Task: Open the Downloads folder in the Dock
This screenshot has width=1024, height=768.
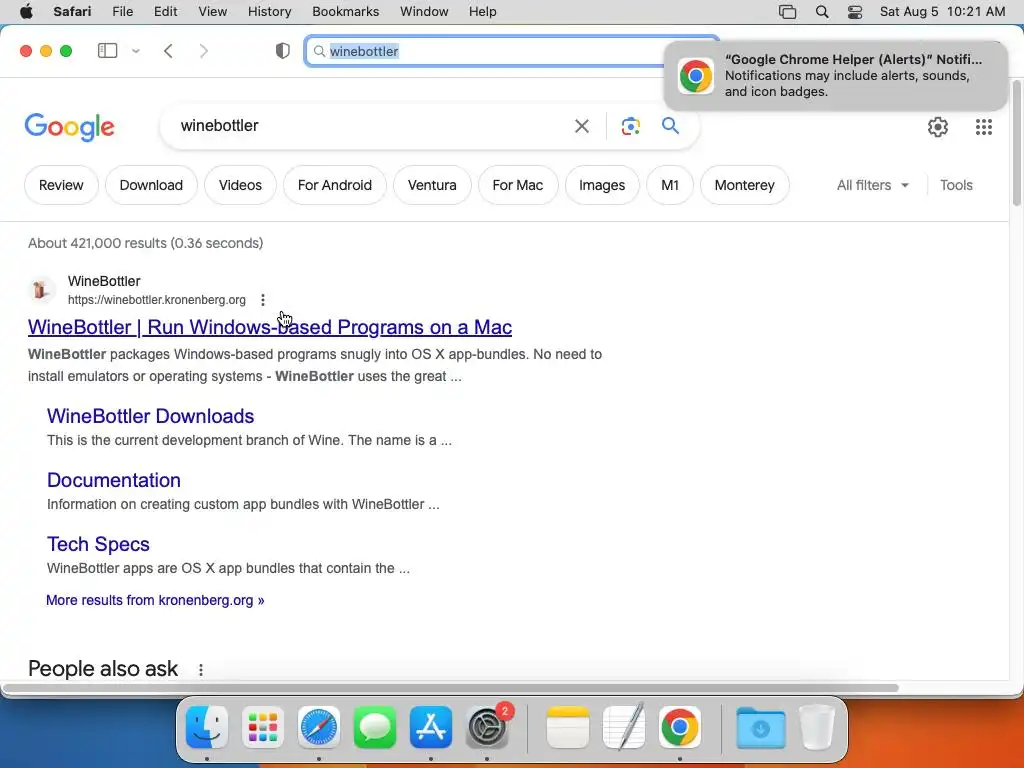Action: point(760,727)
